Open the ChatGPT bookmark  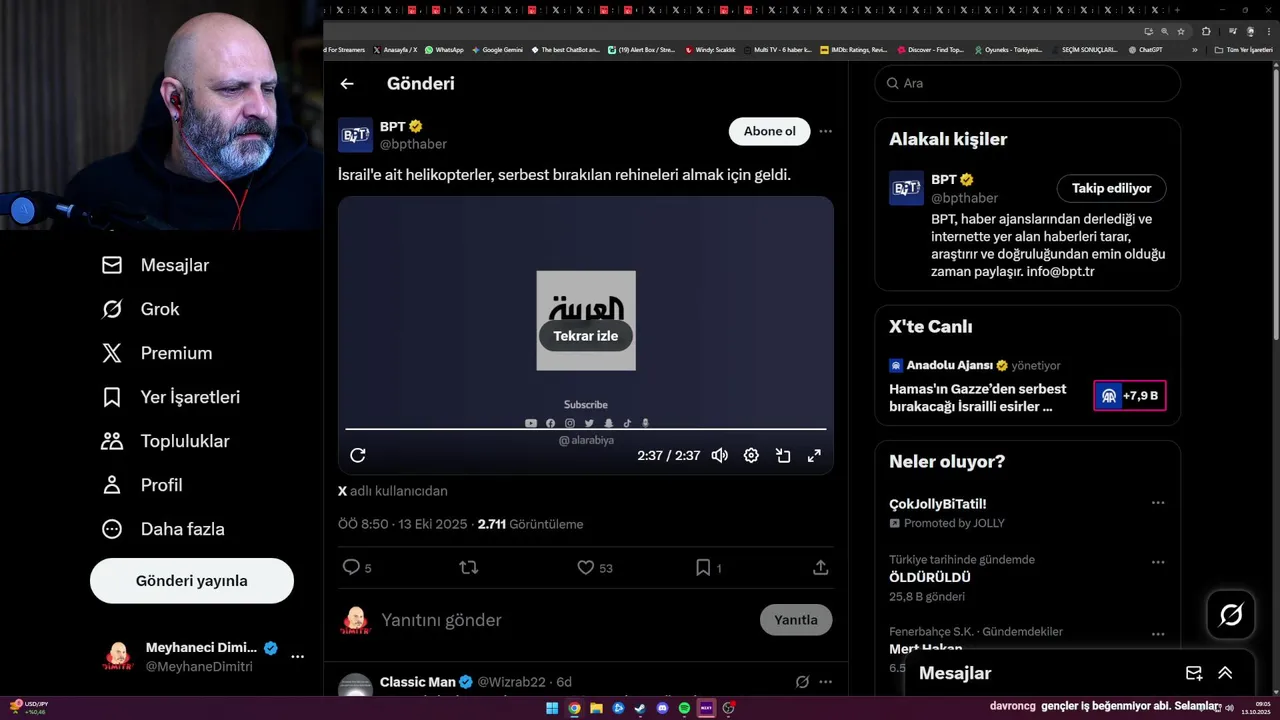click(1145, 49)
